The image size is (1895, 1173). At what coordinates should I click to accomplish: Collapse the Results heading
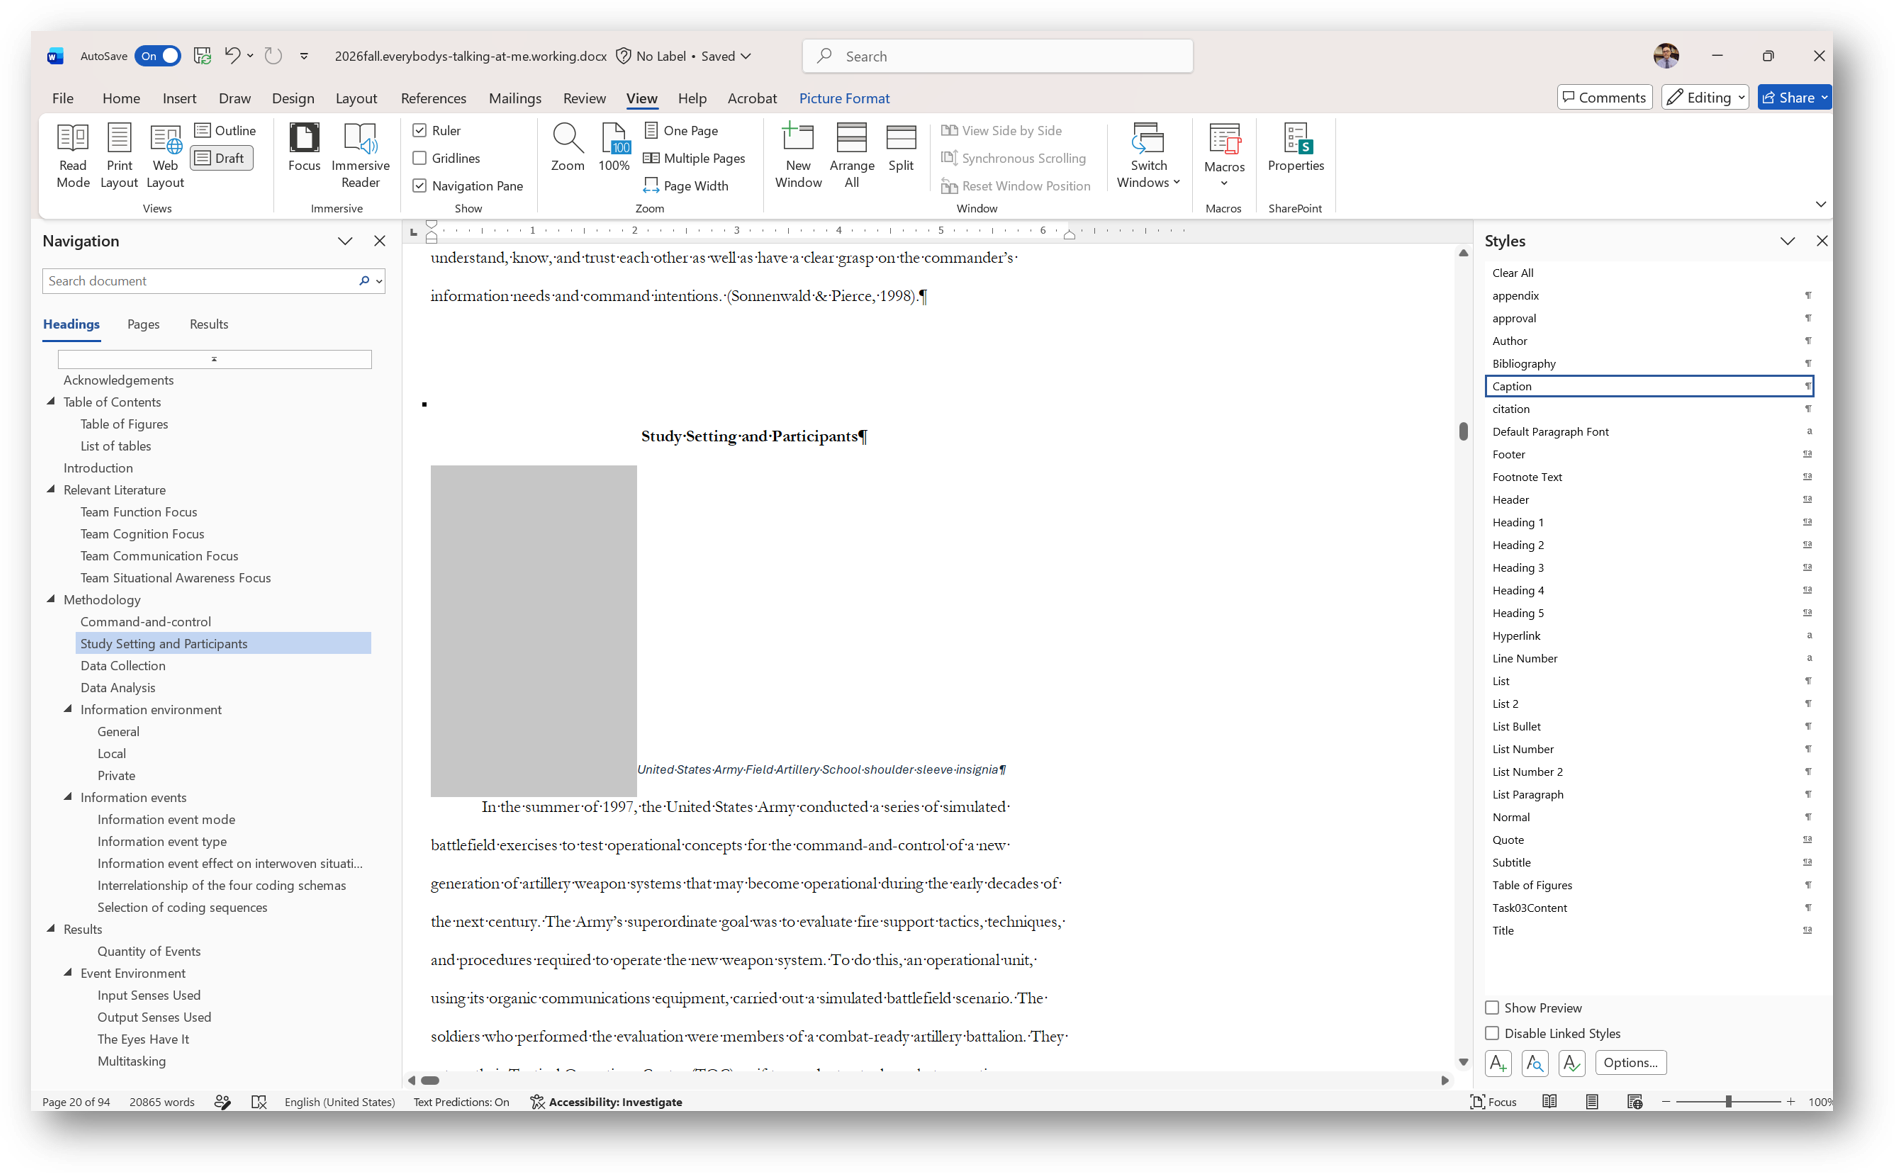pos(51,929)
